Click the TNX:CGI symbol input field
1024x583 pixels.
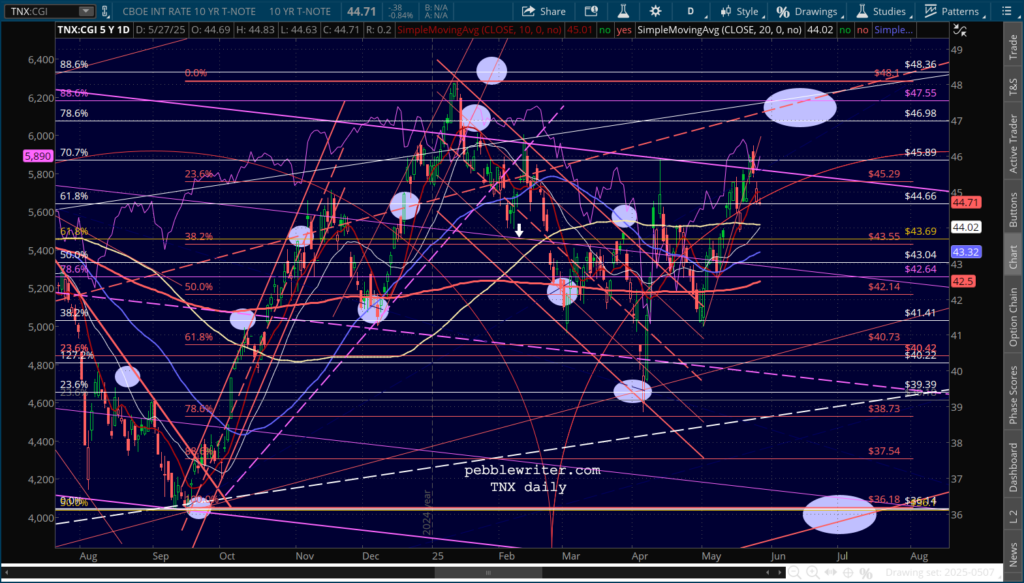[x=38, y=12]
